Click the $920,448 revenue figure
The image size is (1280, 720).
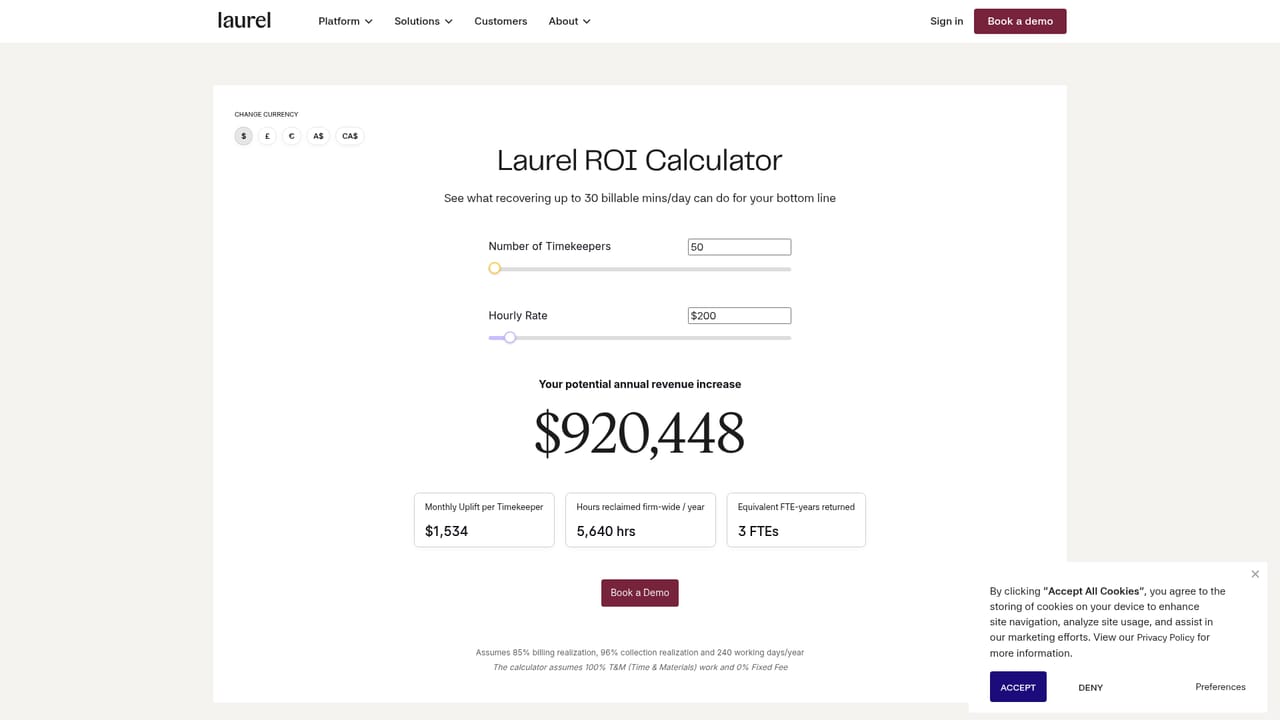coord(640,433)
